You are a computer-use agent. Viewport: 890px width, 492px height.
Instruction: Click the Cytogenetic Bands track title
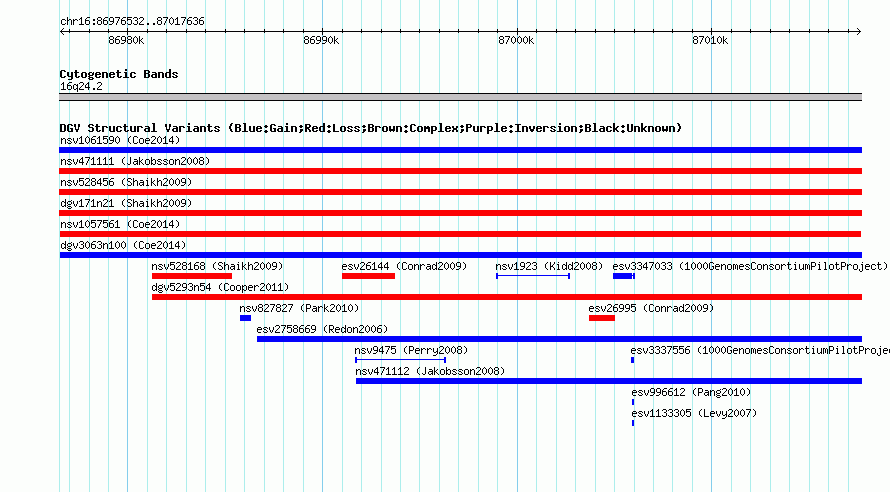click(x=119, y=74)
